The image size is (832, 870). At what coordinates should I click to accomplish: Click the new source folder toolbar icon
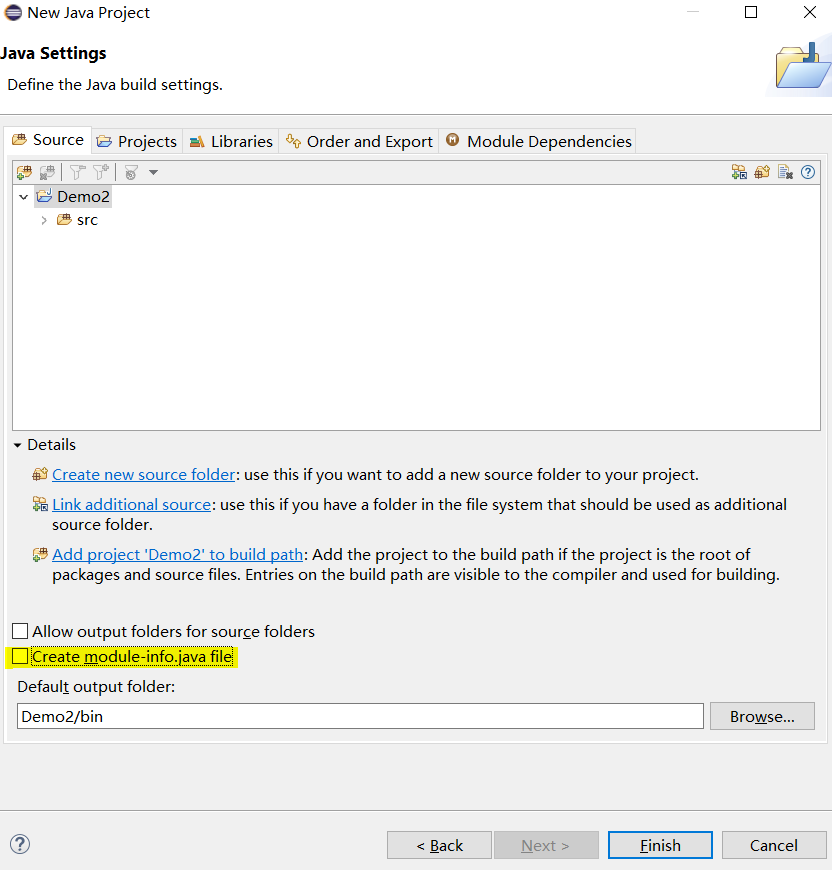tap(762, 172)
